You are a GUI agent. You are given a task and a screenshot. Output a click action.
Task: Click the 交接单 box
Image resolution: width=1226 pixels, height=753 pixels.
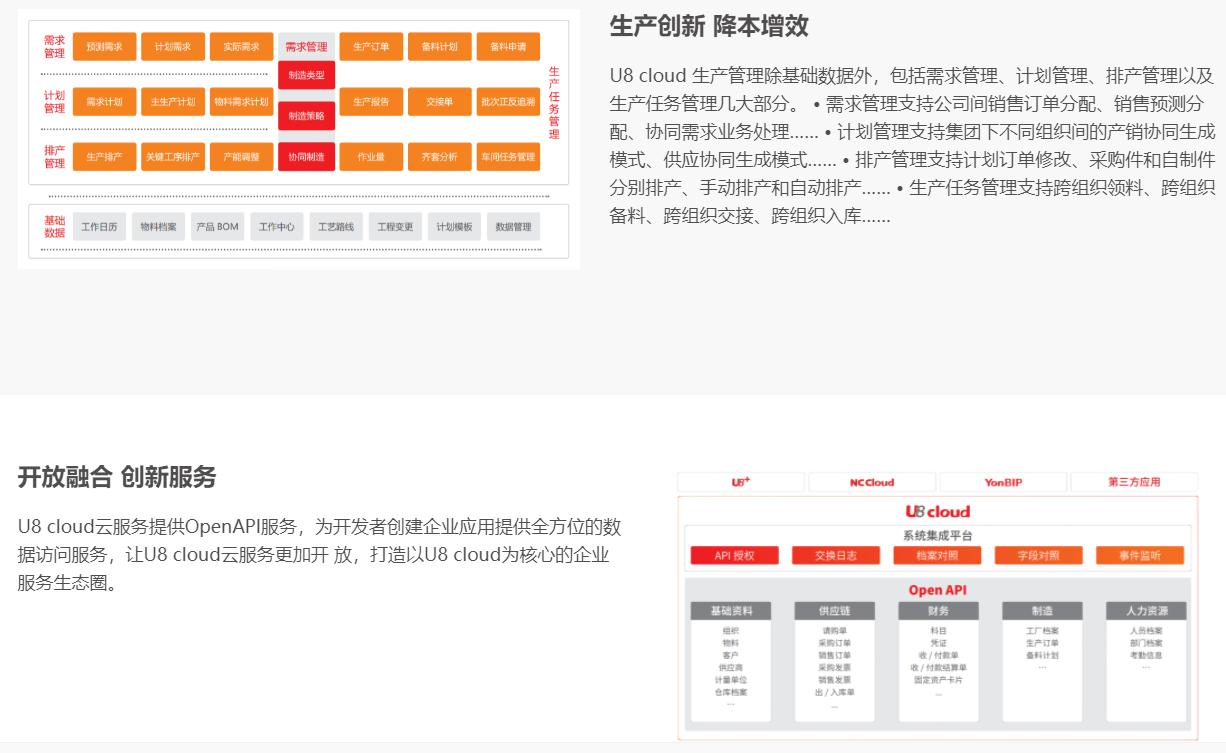440,101
